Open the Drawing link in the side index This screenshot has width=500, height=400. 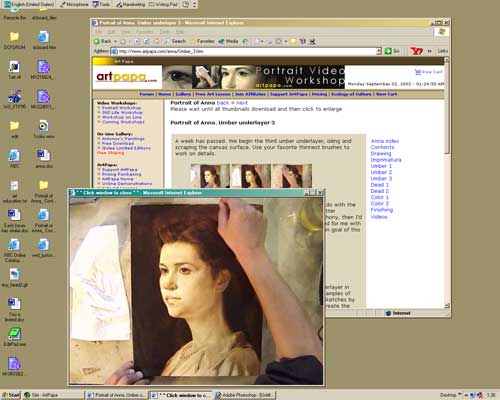coord(381,153)
